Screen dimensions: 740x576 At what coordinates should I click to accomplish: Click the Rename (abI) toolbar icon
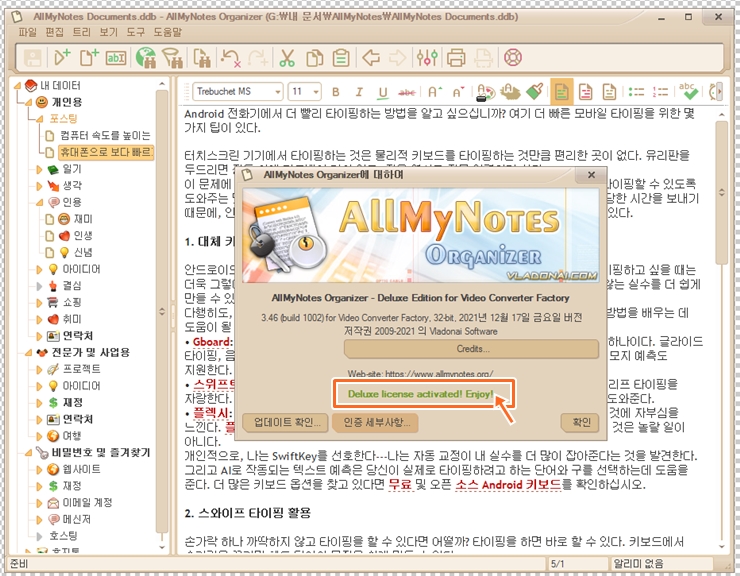(x=116, y=58)
